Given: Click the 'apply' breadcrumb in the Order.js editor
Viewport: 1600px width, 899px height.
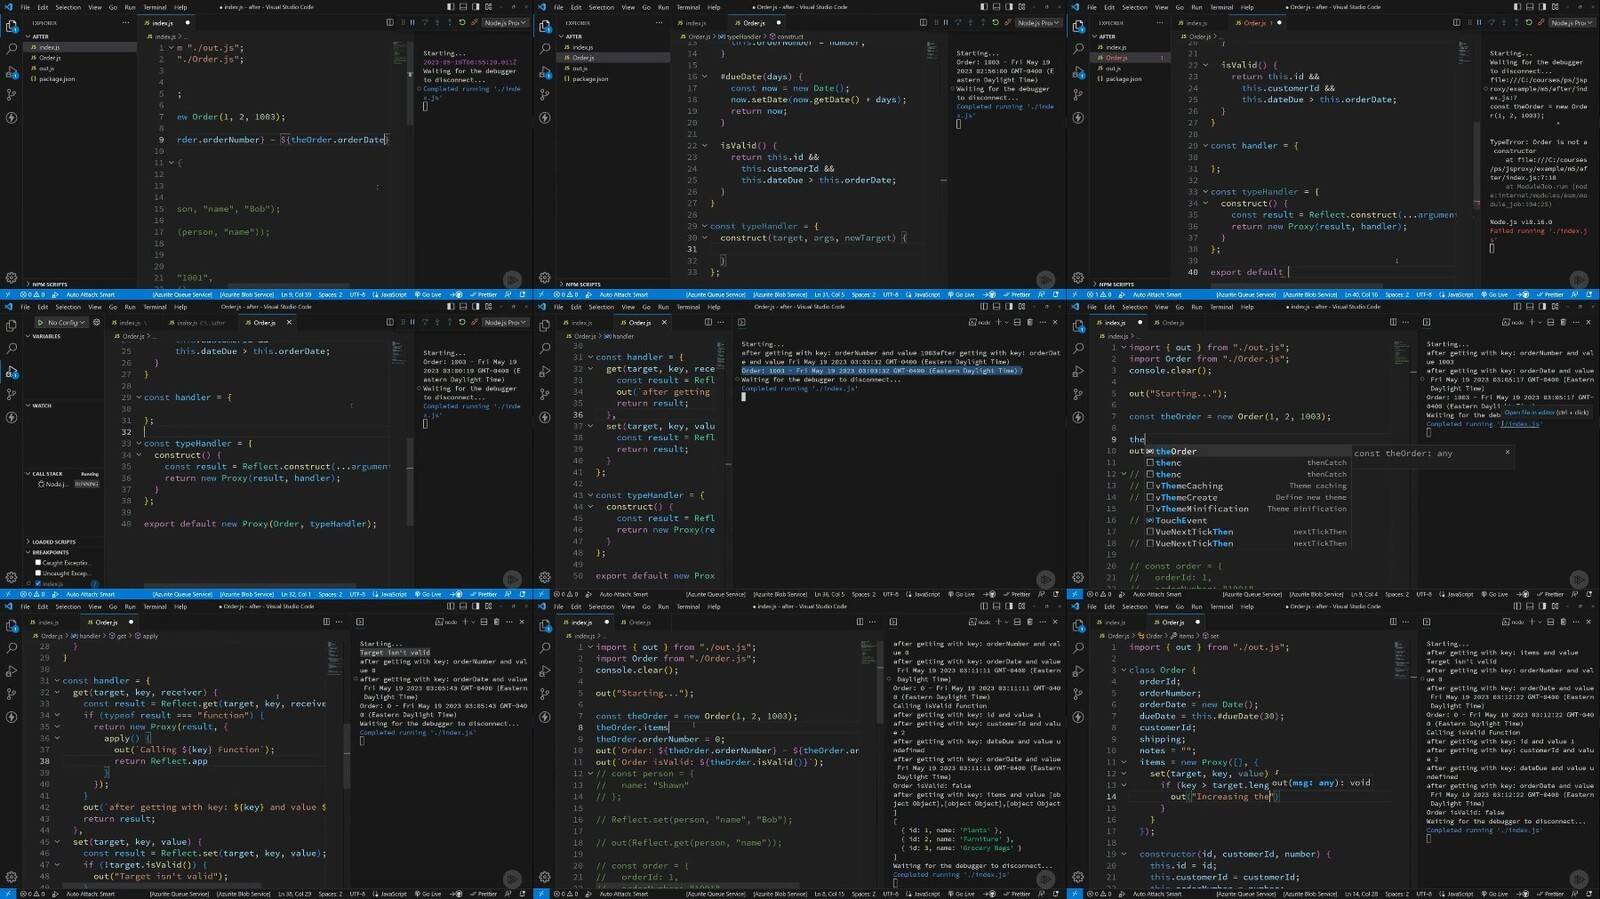Looking at the screenshot, I should pyautogui.click(x=150, y=636).
